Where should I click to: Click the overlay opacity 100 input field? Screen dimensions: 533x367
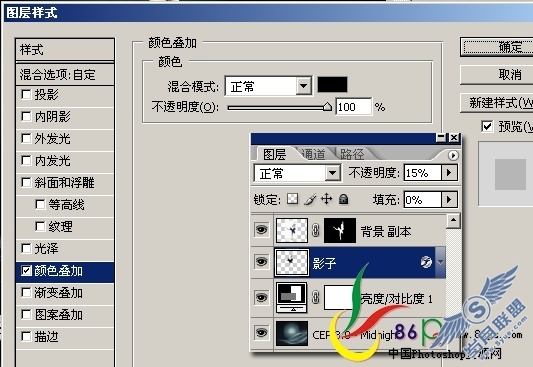354,107
